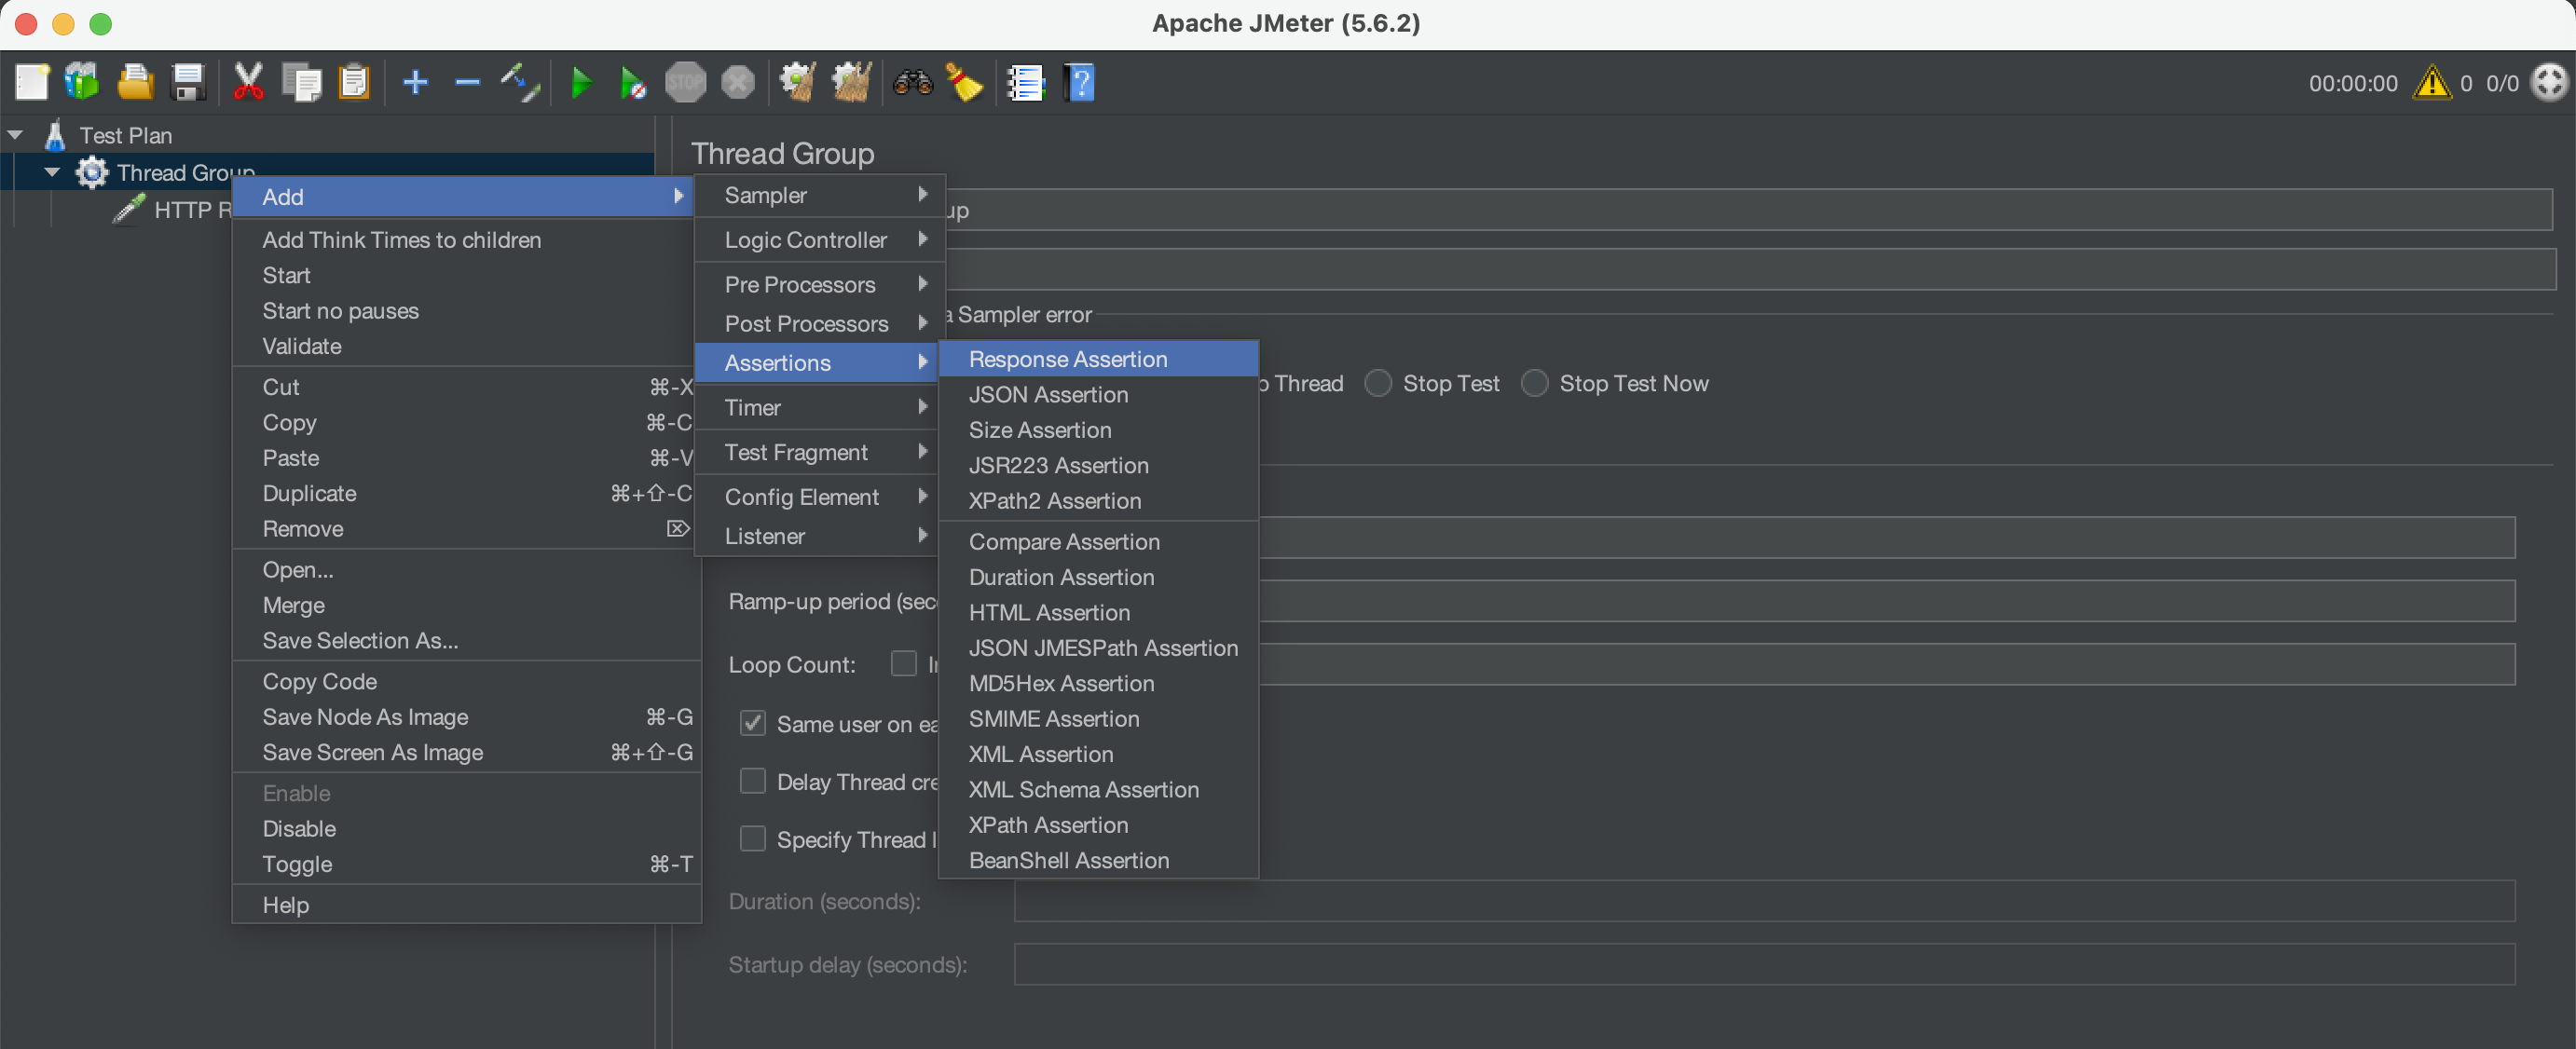Select the Stop Test radio button

[x=1378, y=384]
